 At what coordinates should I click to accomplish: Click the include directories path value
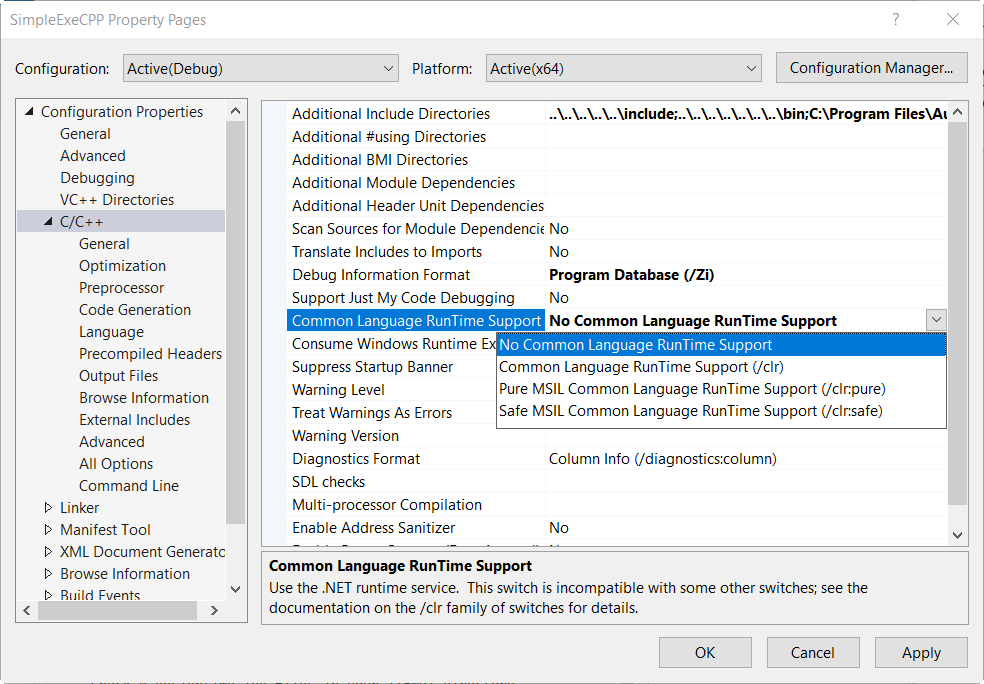(x=747, y=114)
